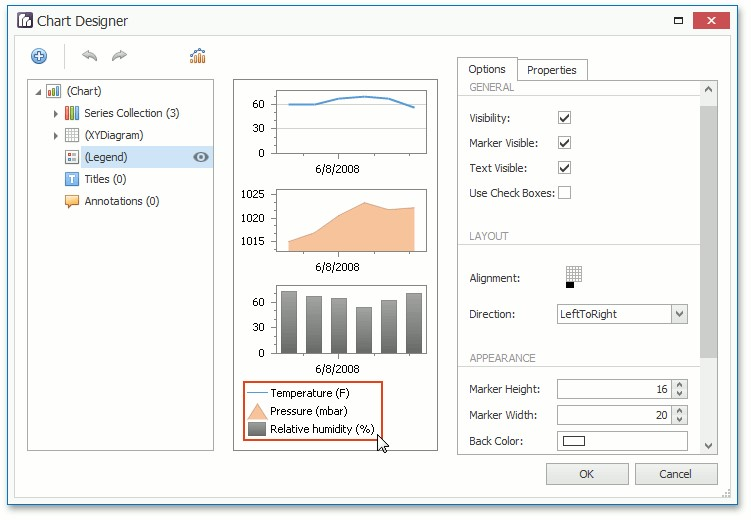751x520 pixels.
Task: Click the undo arrow in toolbar
Action: [x=89, y=56]
